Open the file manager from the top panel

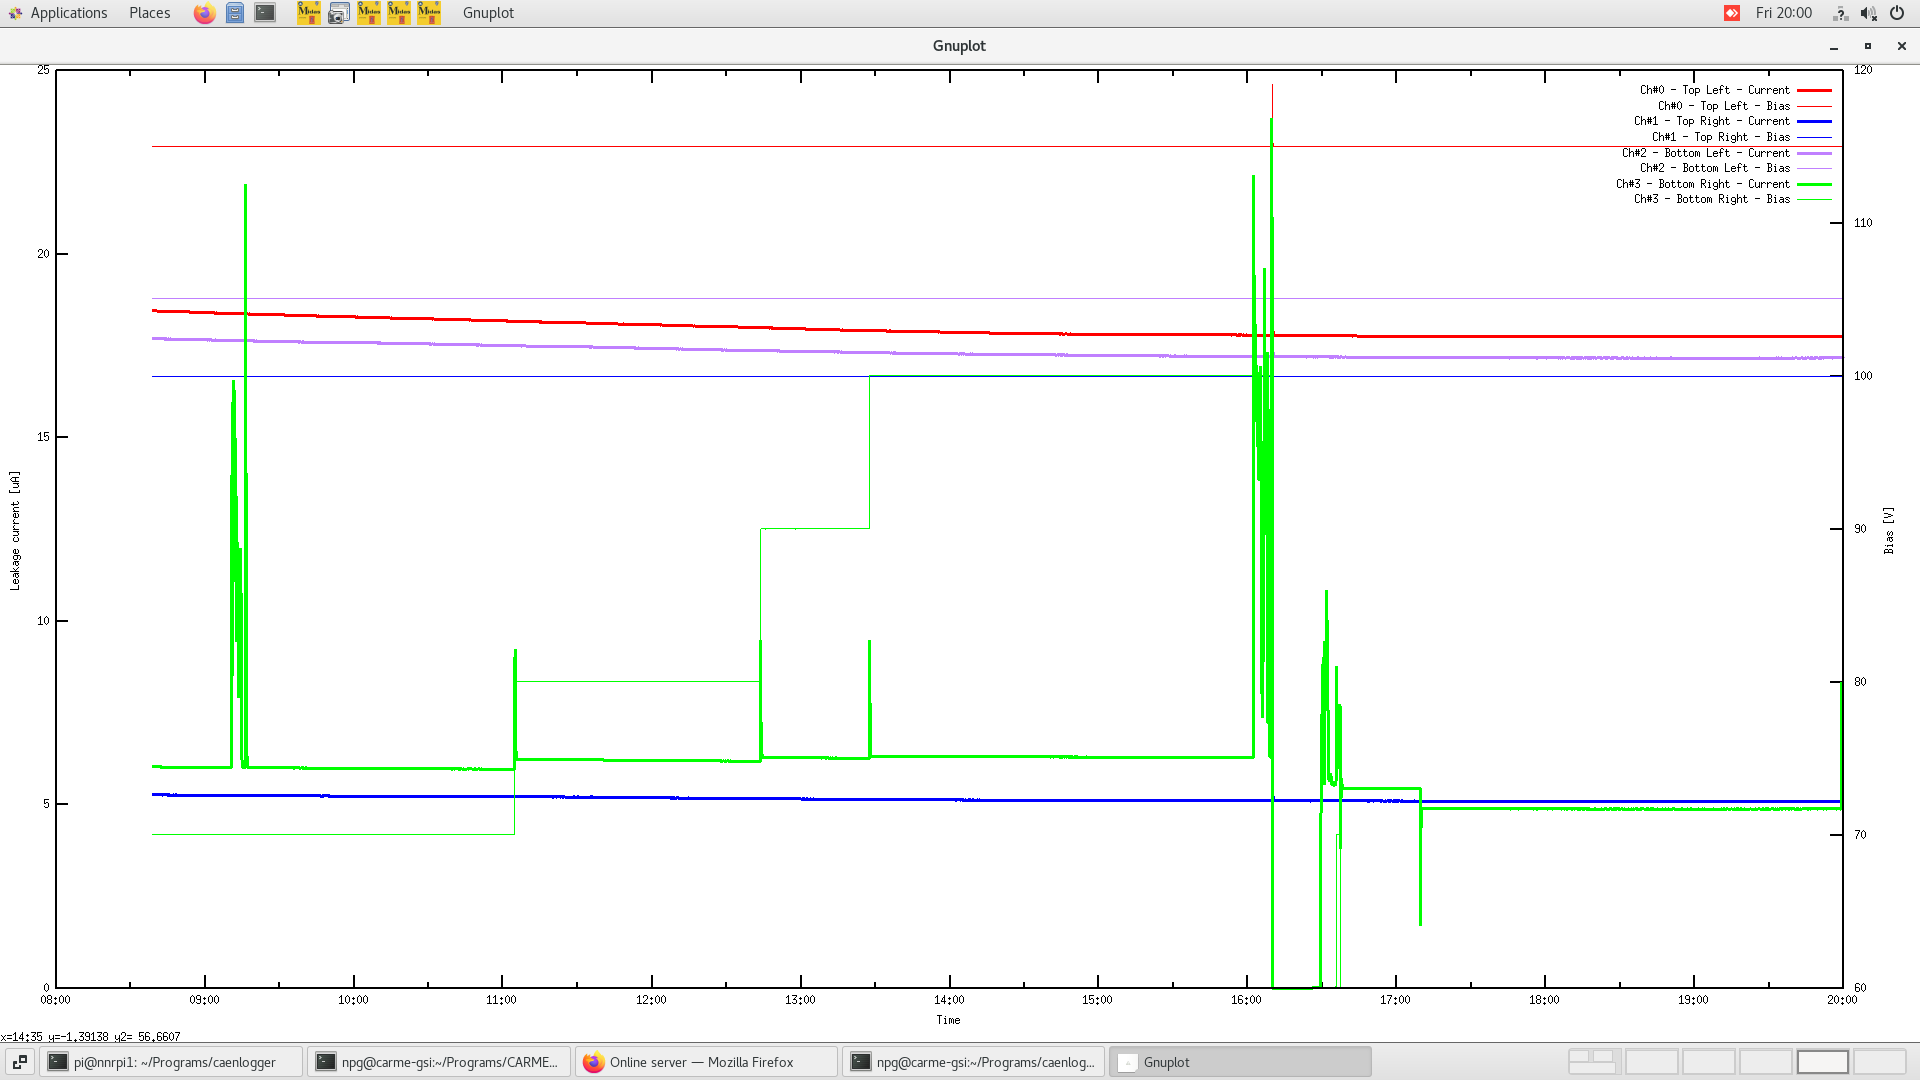point(235,13)
